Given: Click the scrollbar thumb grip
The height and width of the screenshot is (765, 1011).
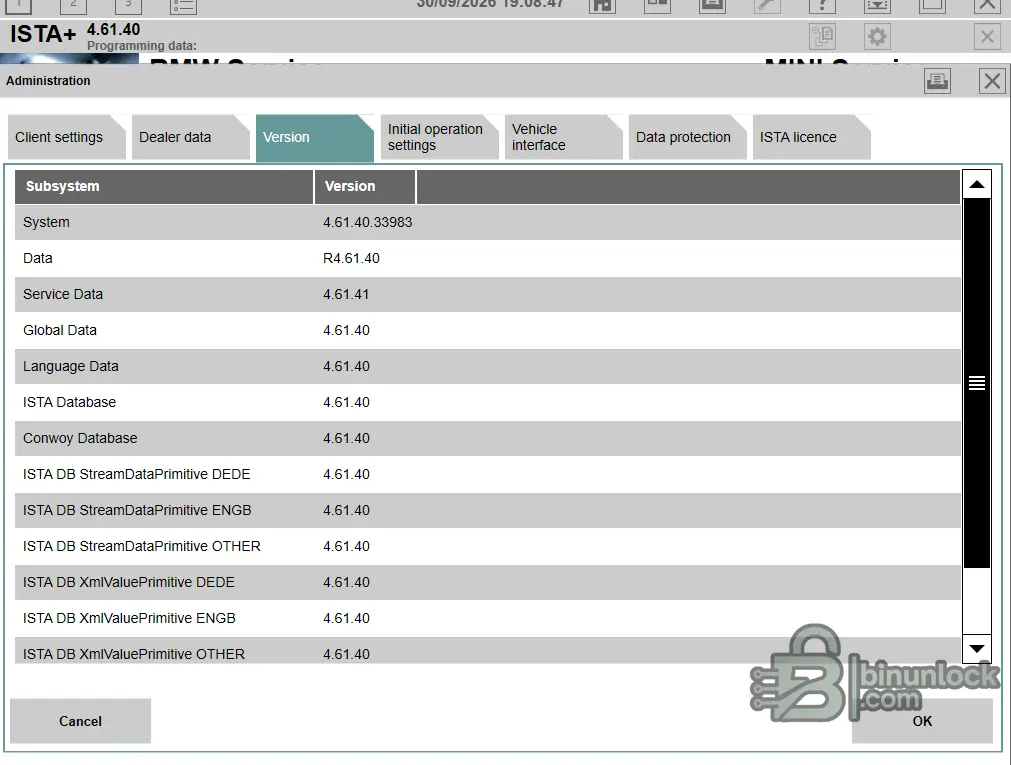Looking at the screenshot, I should 976,383.
